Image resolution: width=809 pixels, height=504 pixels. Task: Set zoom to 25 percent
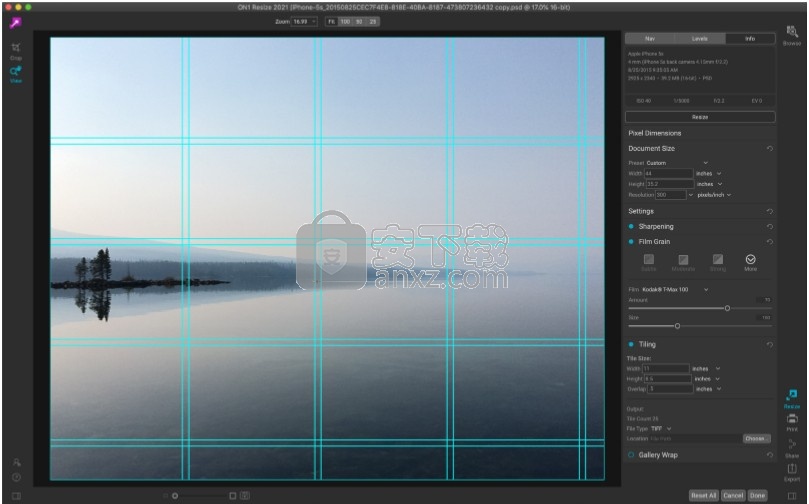(373, 22)
